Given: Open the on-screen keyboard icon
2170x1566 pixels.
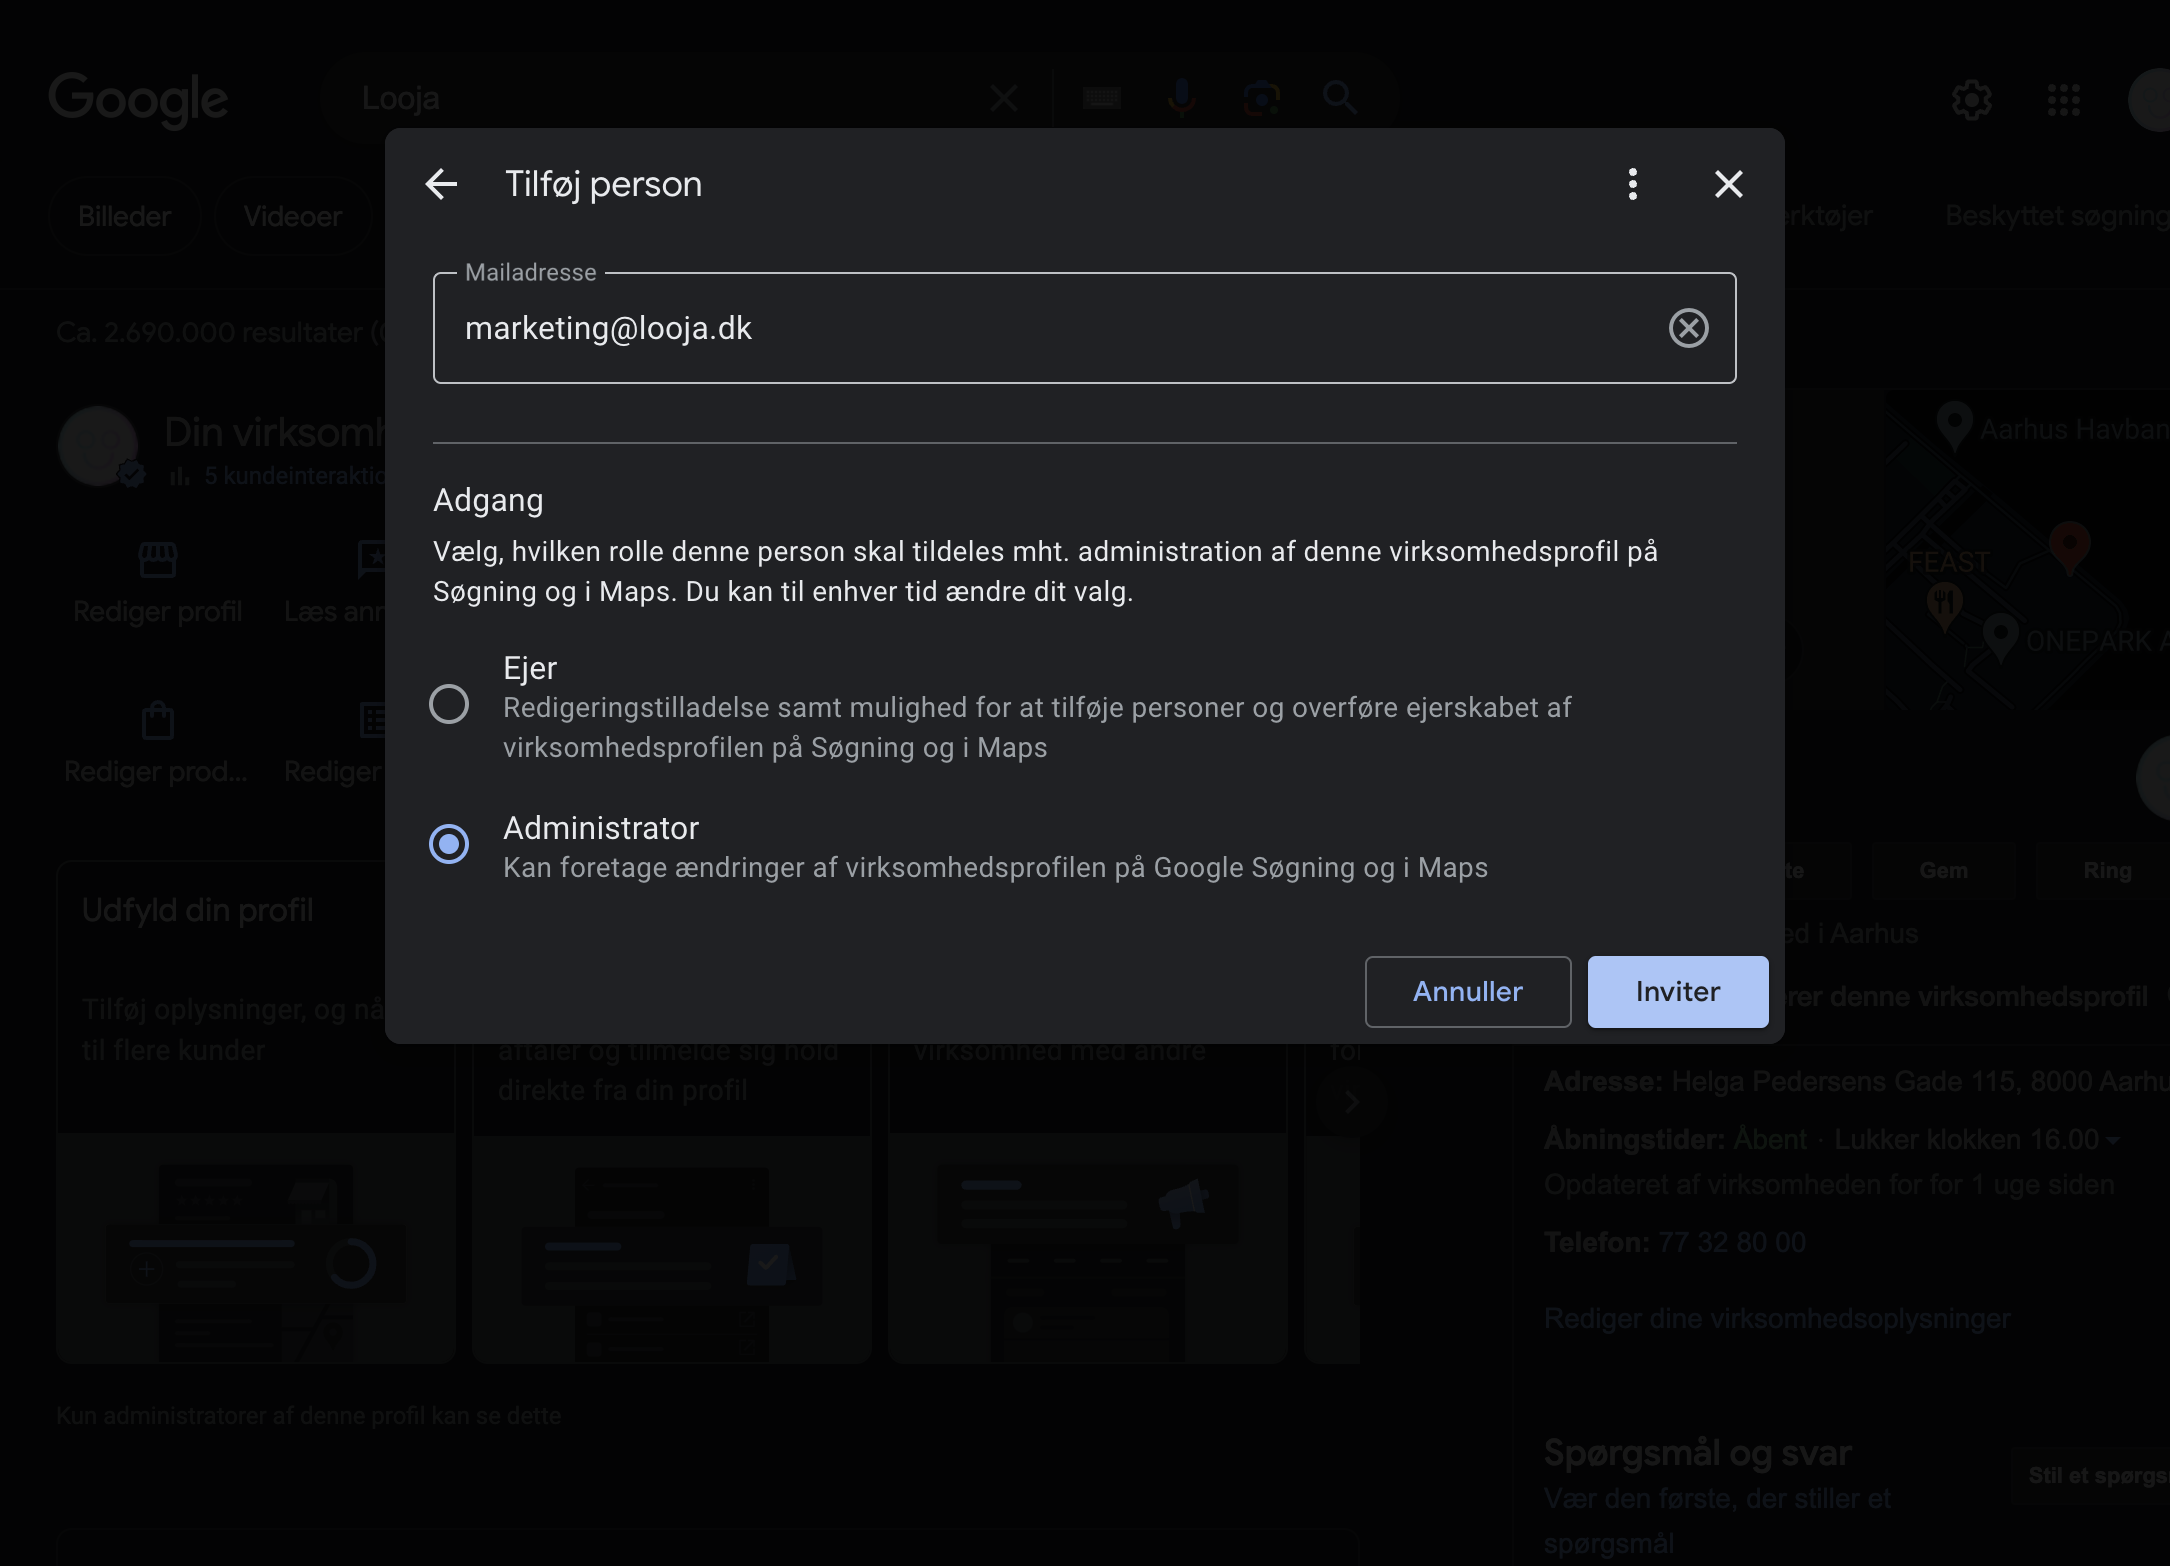Looking at the screenshot, I should coord(1101,98).
